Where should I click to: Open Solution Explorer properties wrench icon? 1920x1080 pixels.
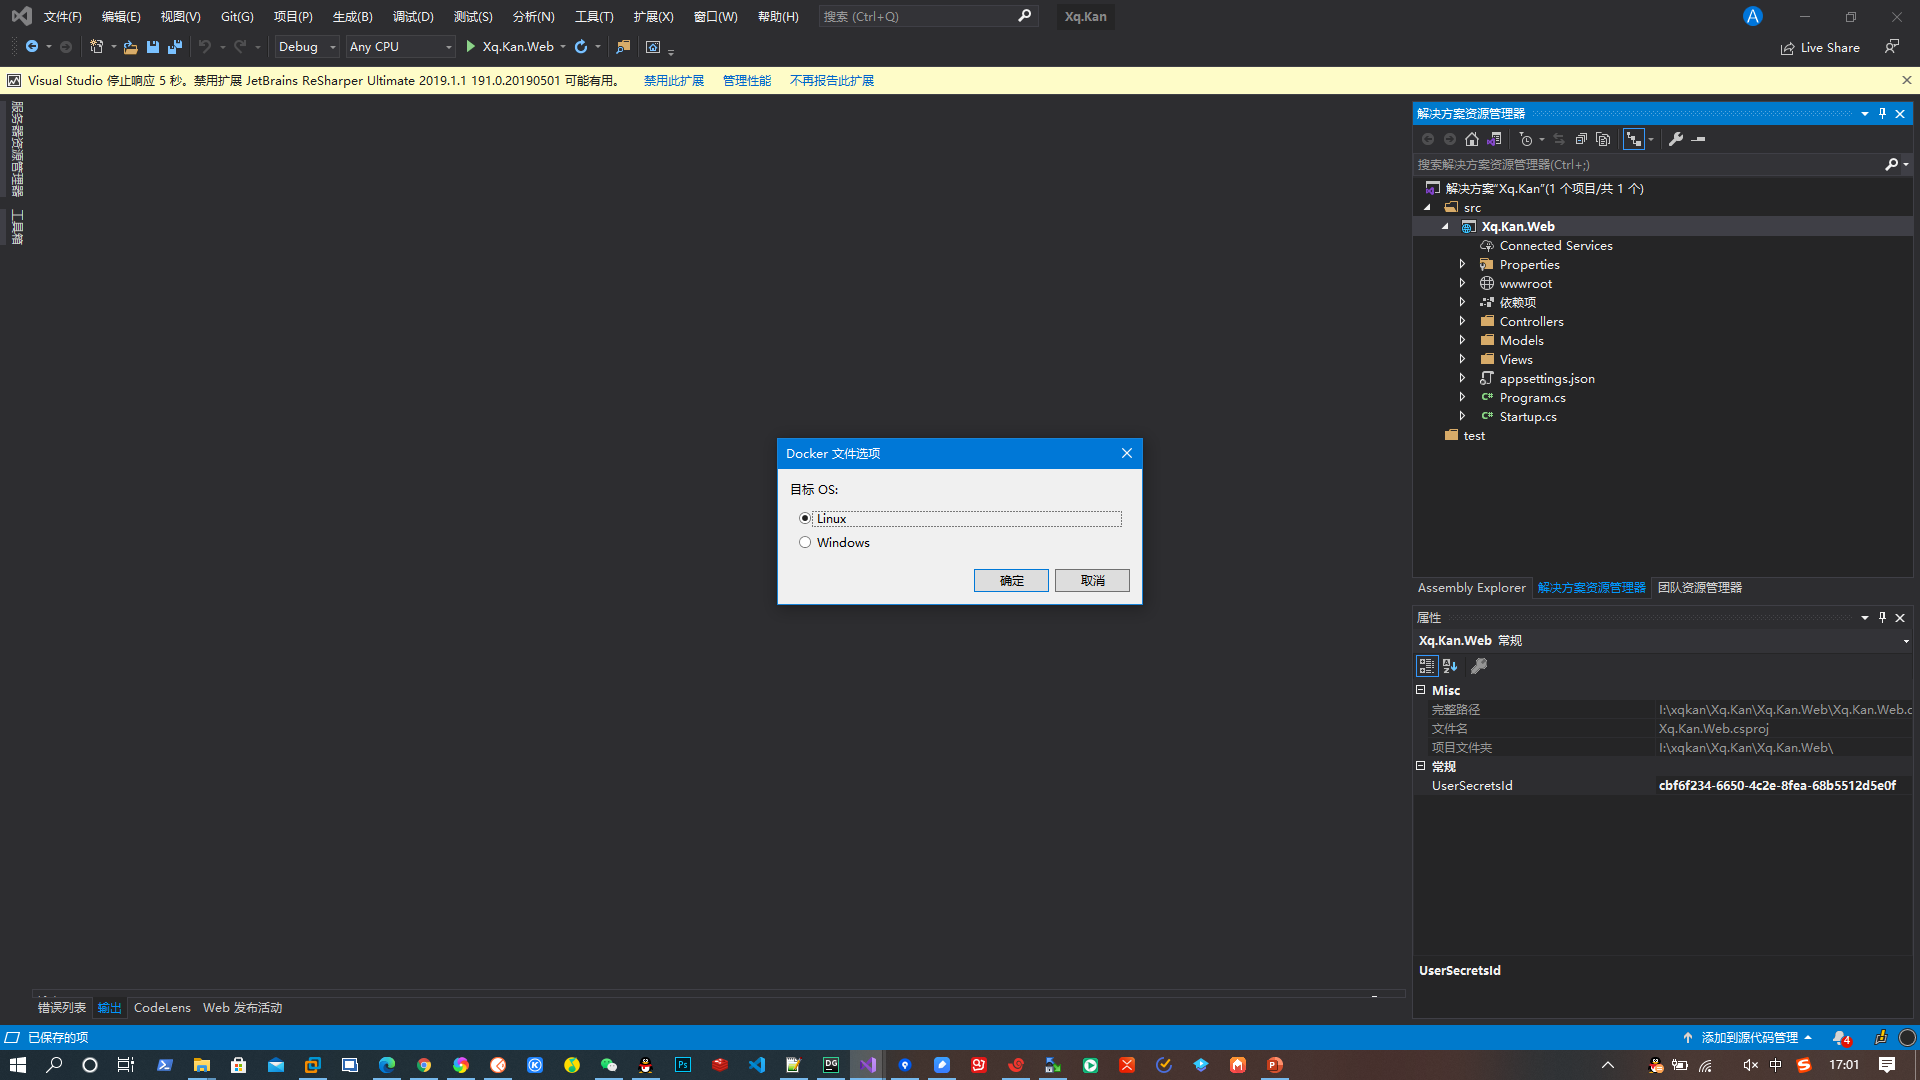pos(1676,140)
